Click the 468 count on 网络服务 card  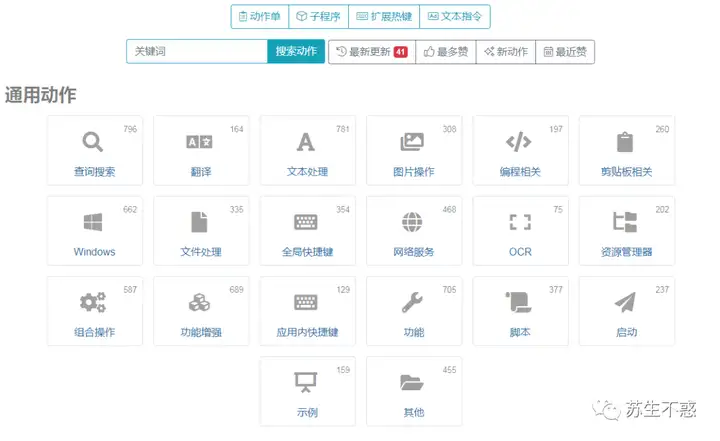pos(450,209)
